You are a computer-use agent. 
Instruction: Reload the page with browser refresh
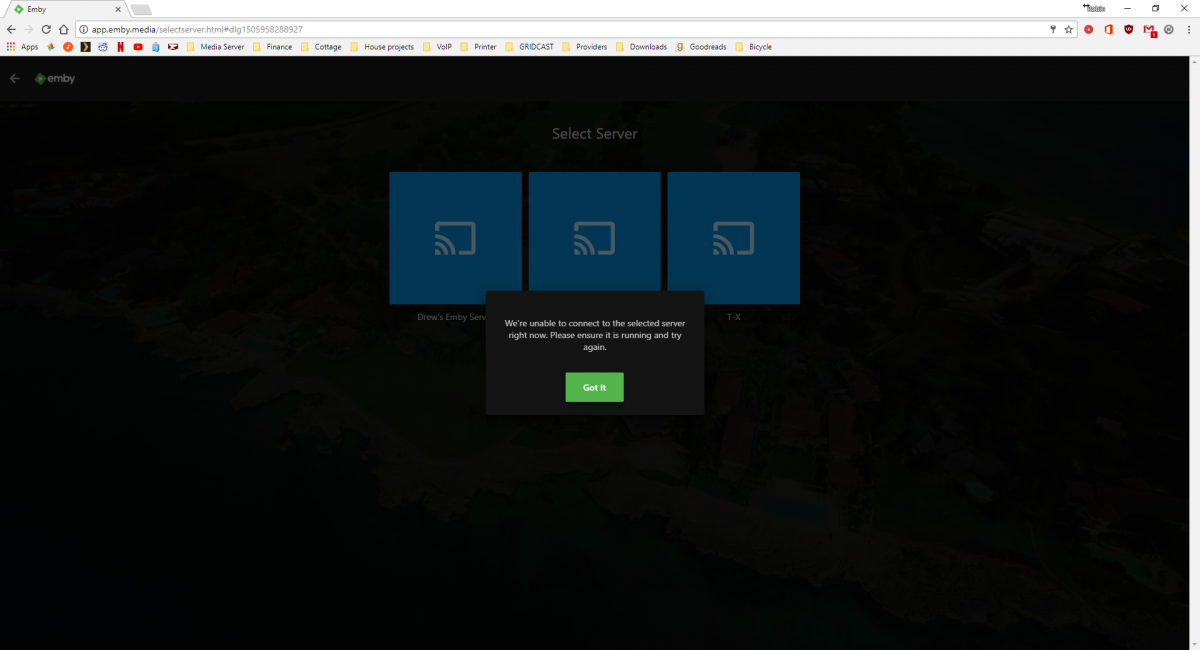(x=46, y=30)
